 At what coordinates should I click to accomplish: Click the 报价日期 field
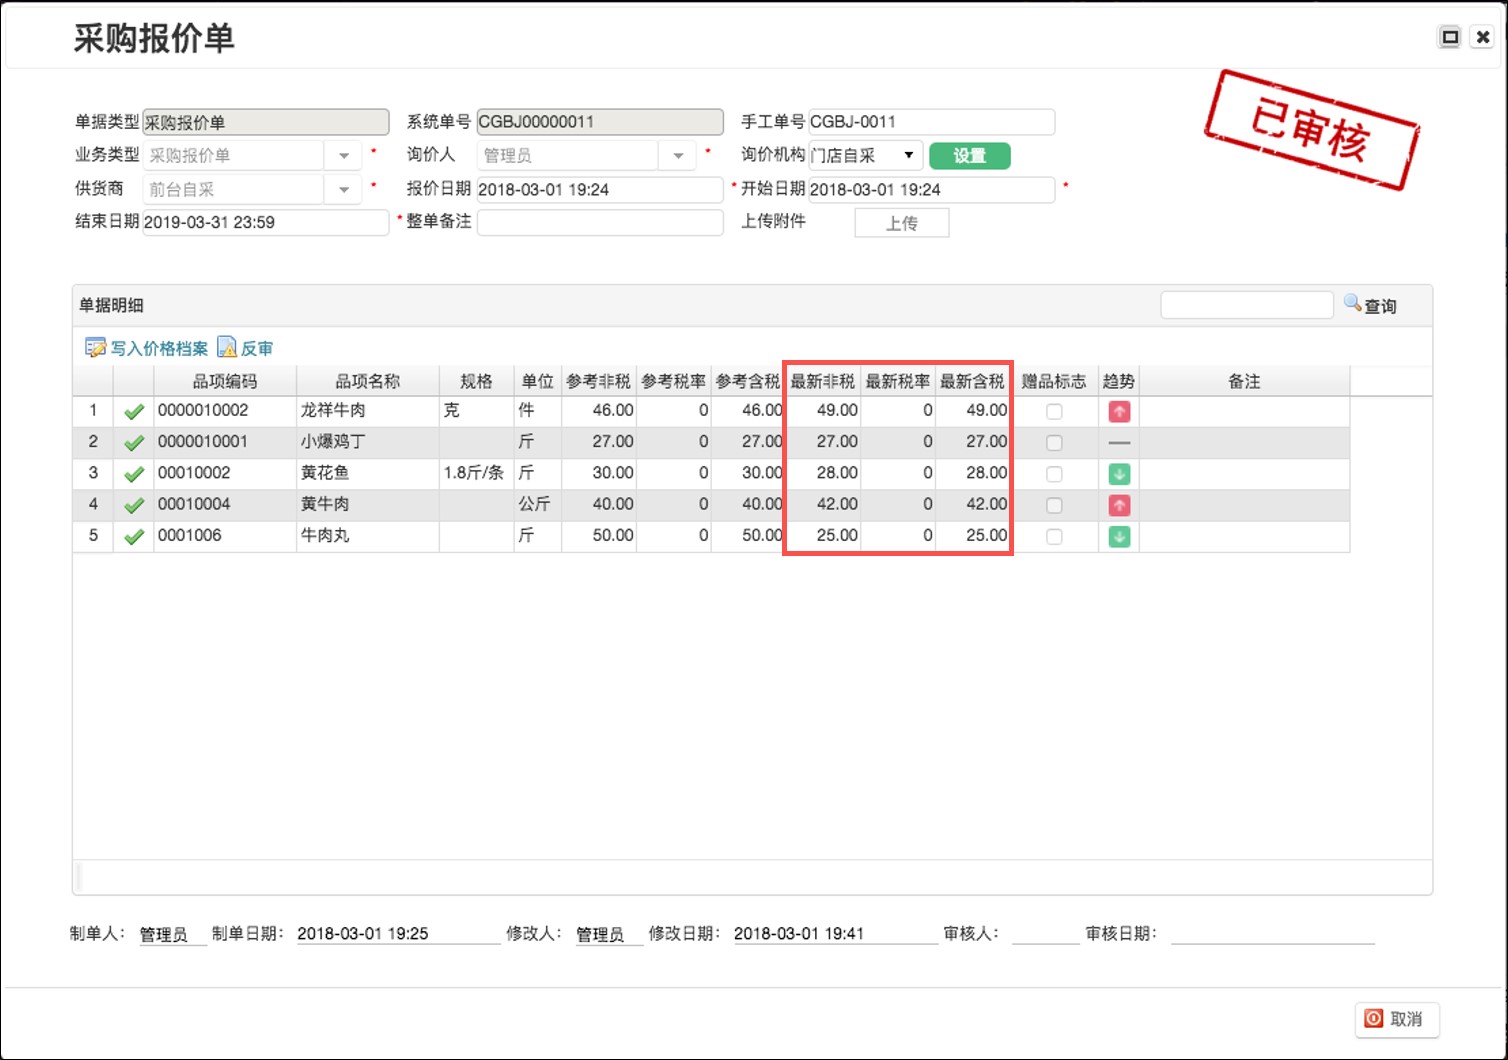coord(600,189)
